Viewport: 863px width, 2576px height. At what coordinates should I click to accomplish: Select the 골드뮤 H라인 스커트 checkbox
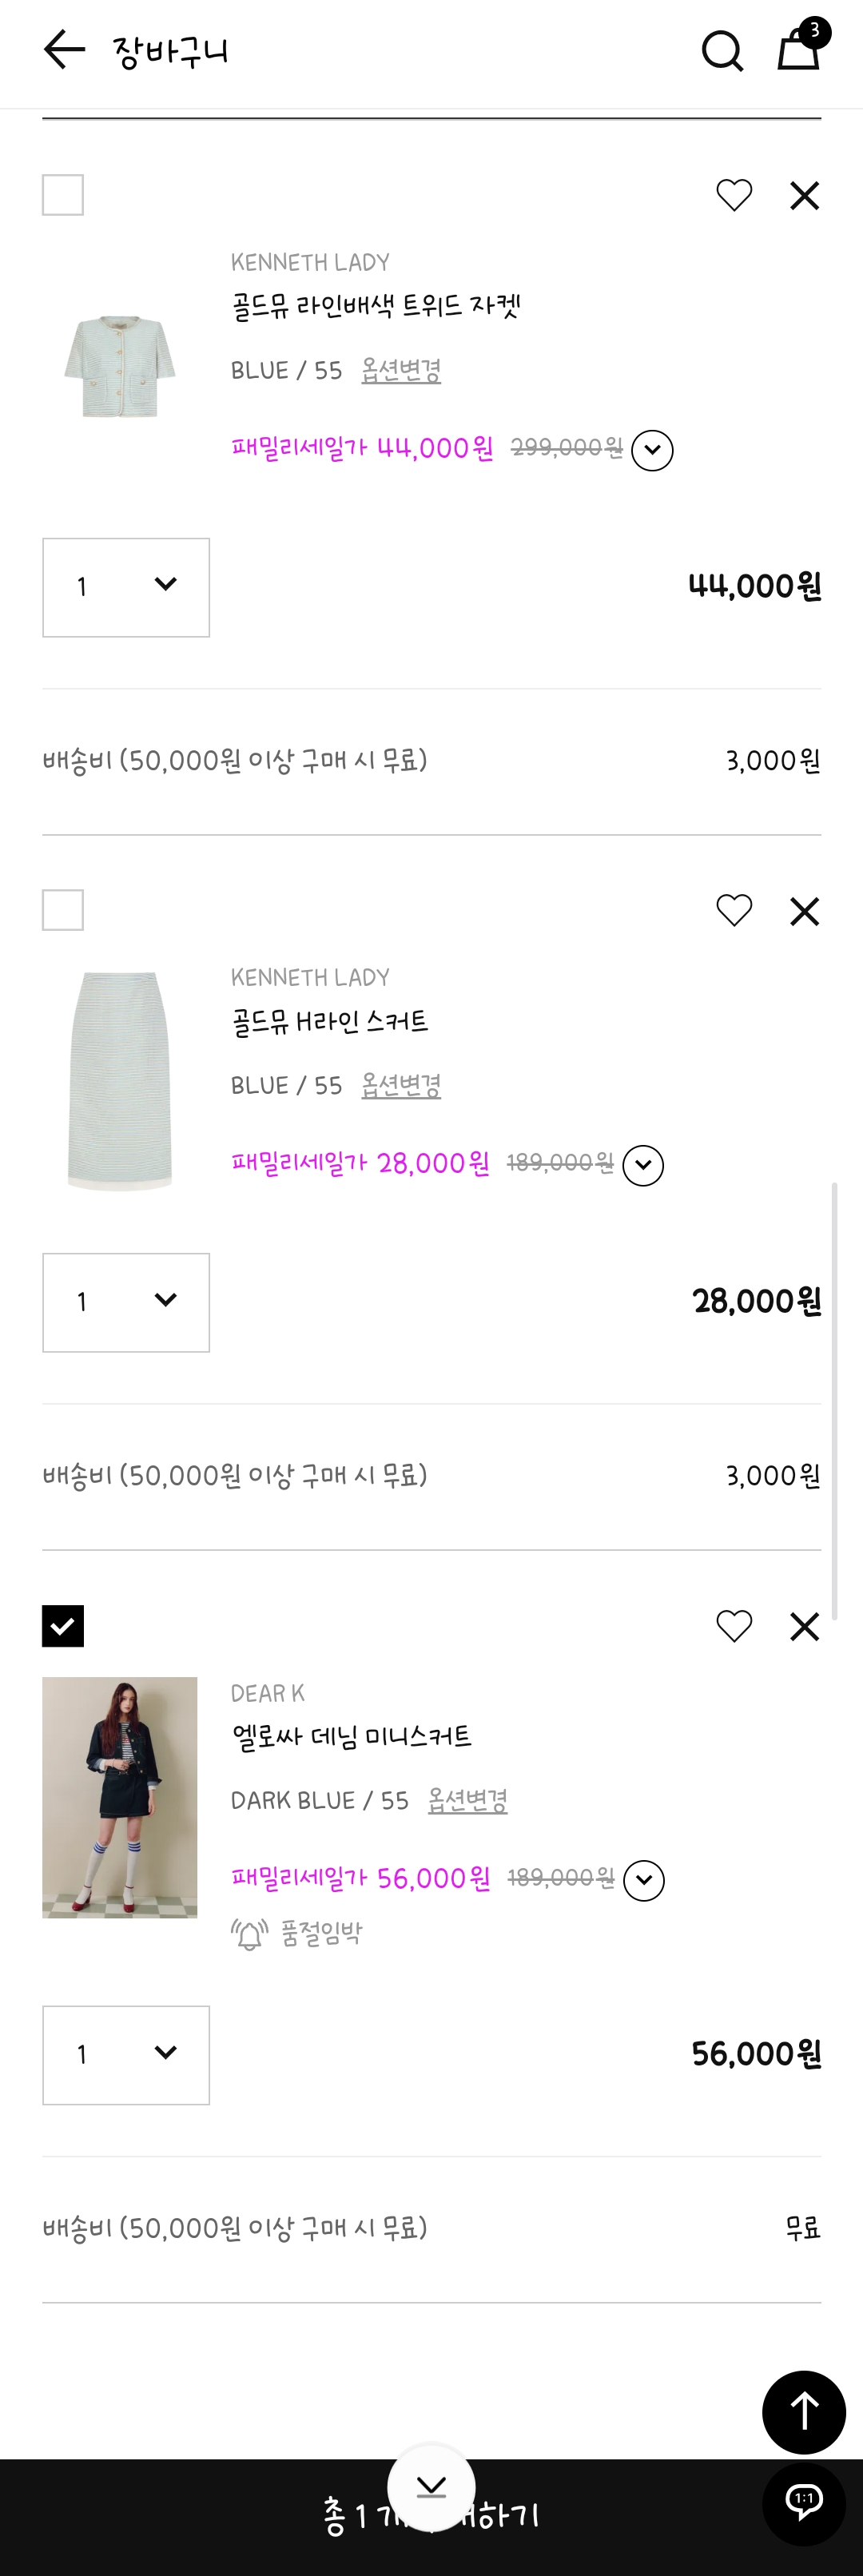(x=63, y=910)
